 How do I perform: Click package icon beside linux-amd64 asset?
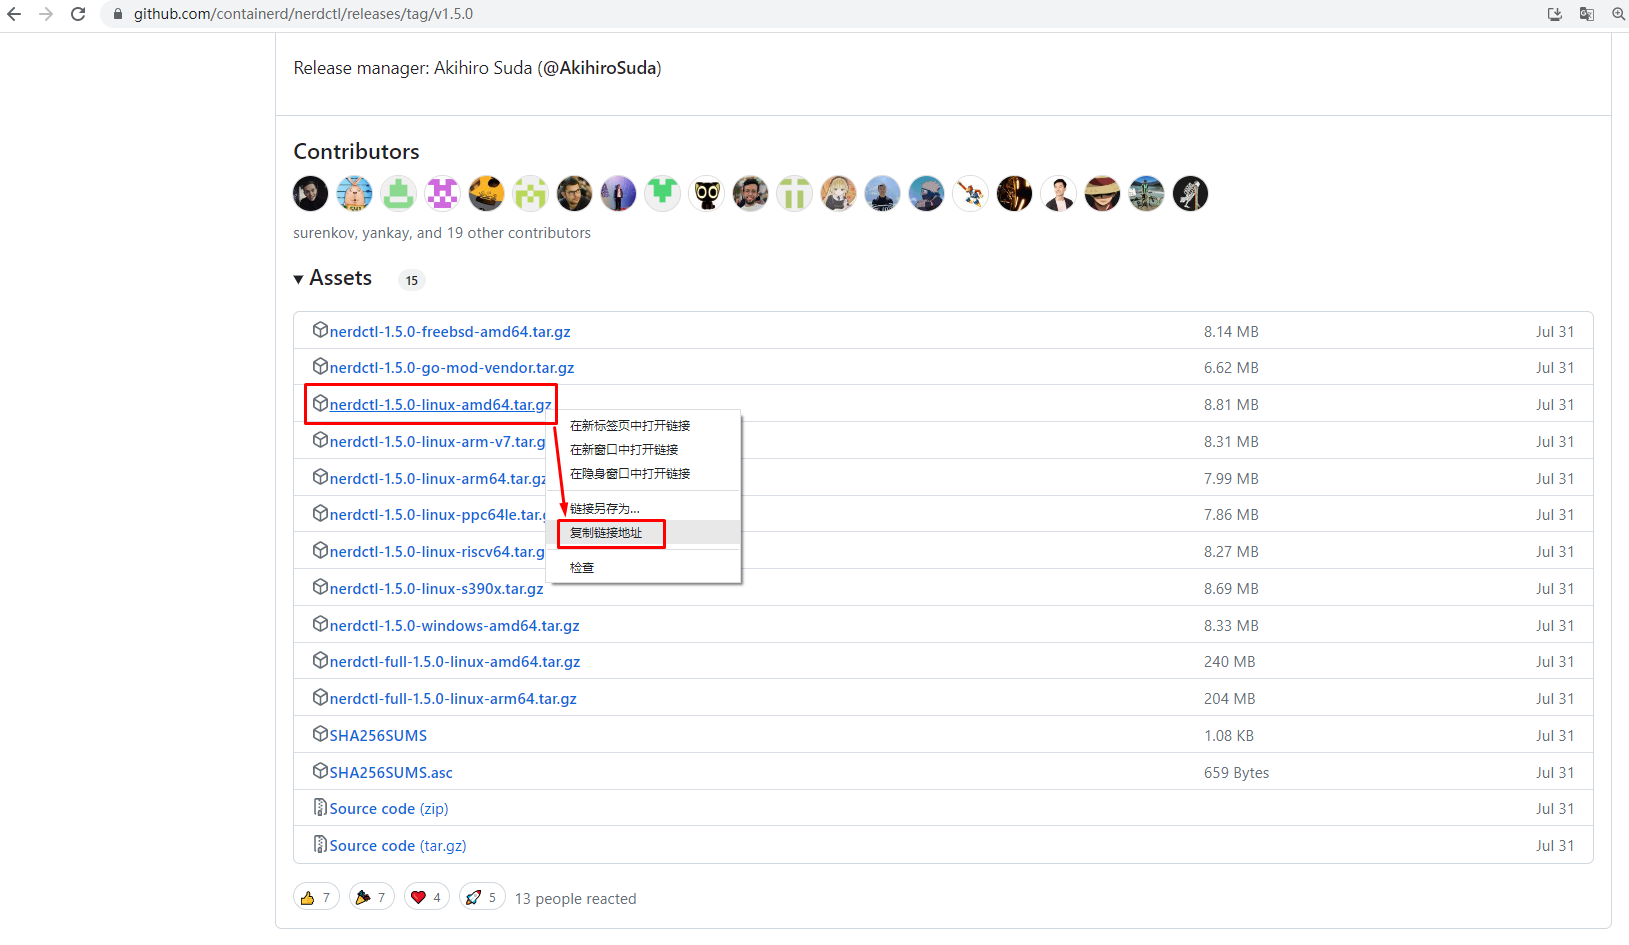click(x=320, y=403)
